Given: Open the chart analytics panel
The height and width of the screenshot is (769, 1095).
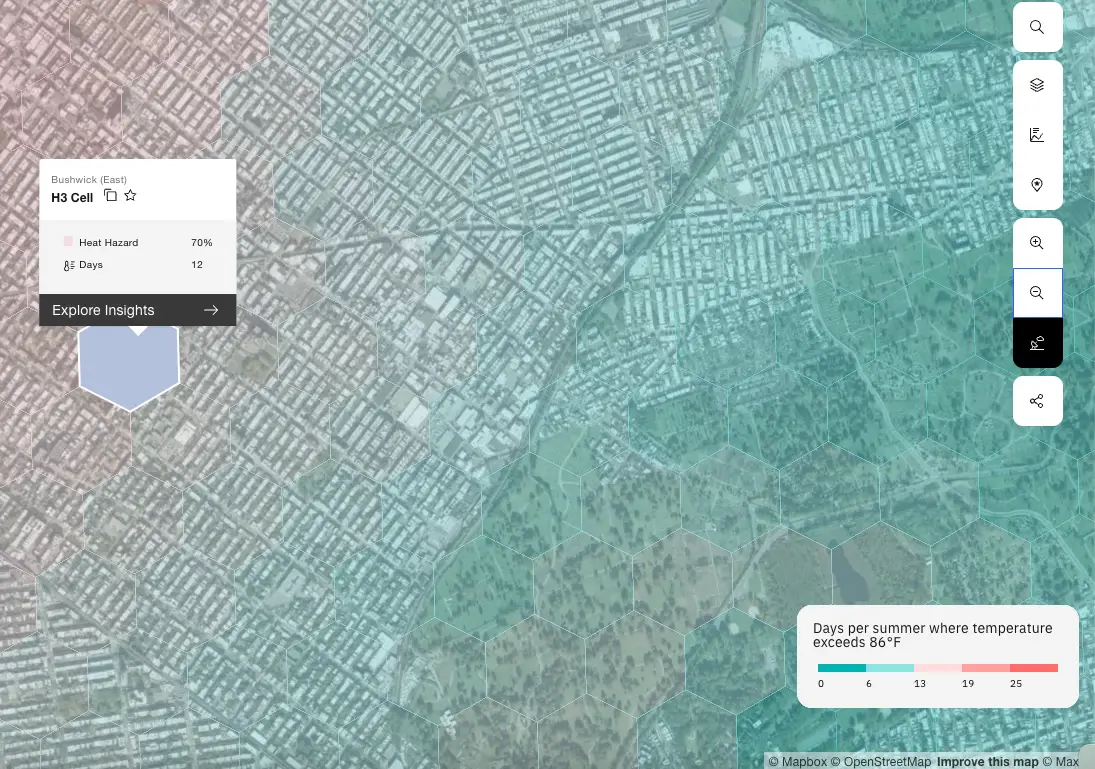Looking at the screenshot, I should 1037,135.
